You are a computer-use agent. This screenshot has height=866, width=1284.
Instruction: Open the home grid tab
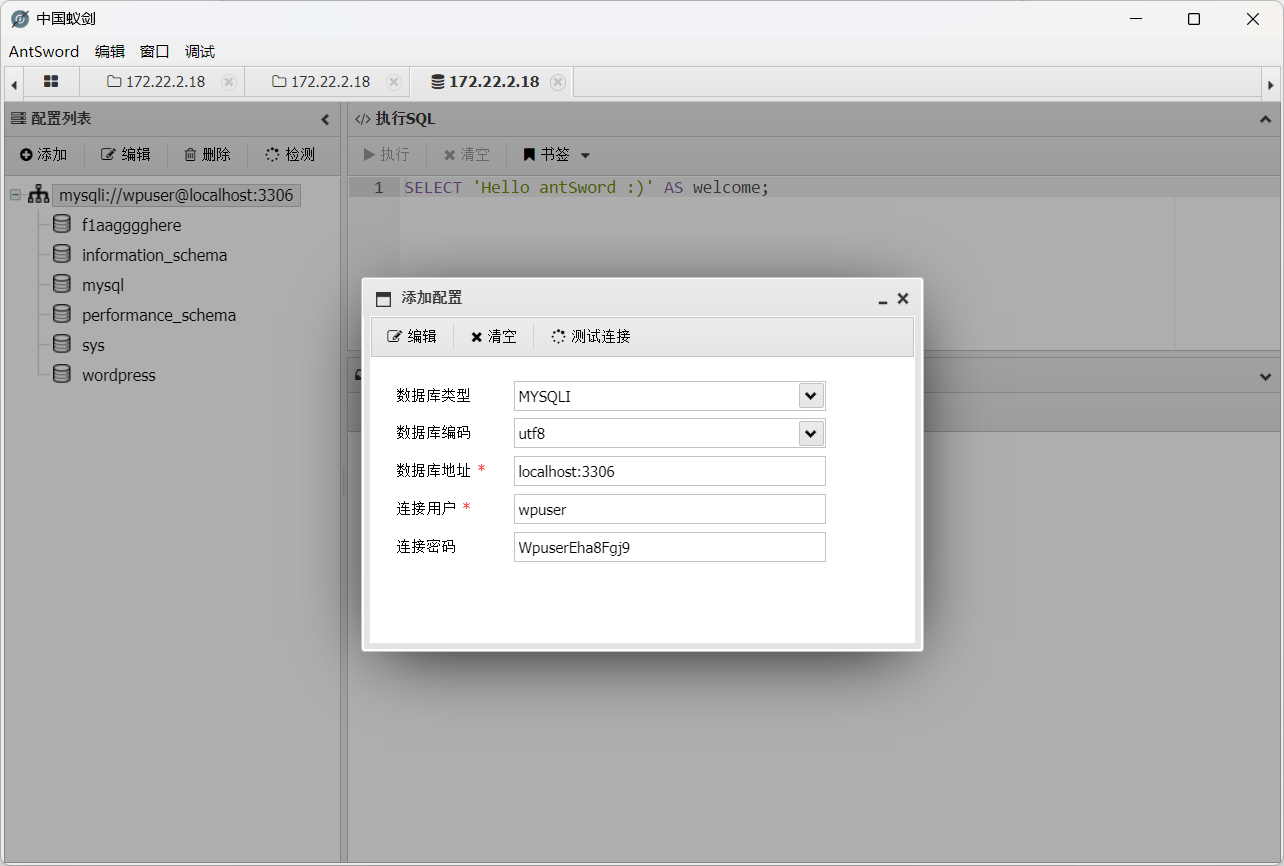51,82
